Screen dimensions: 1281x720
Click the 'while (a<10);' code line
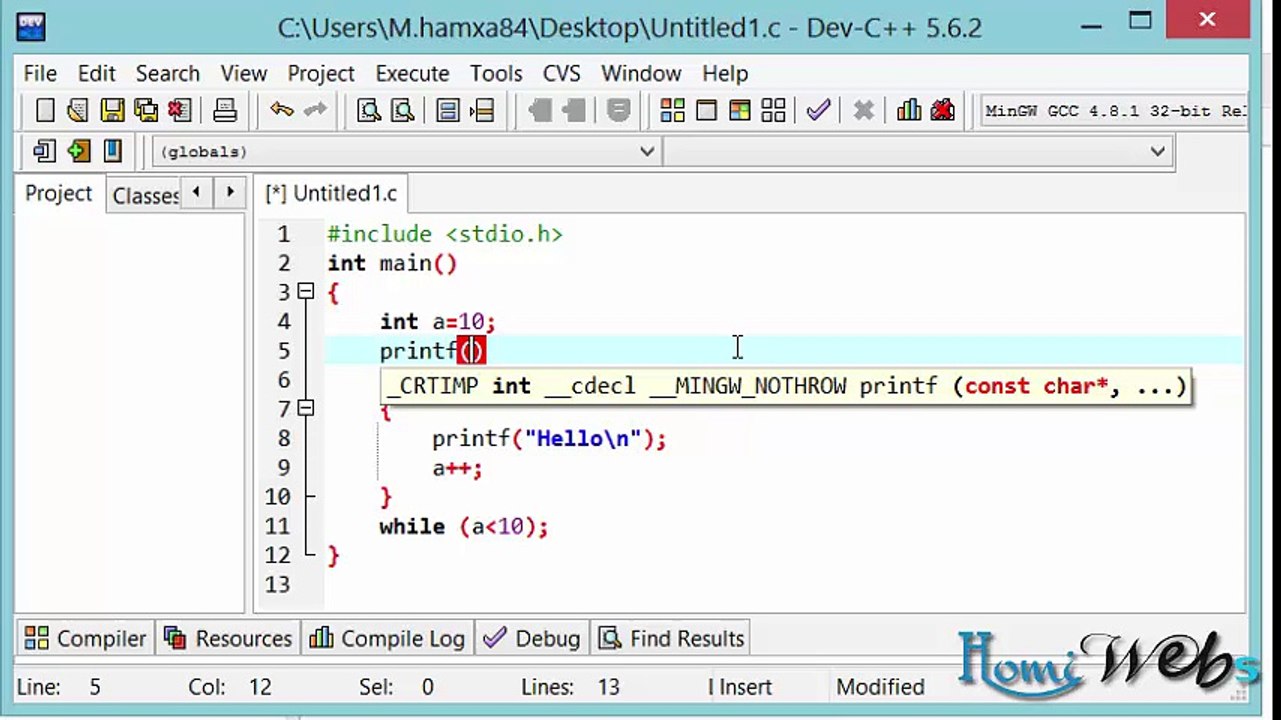click(464, 526)
